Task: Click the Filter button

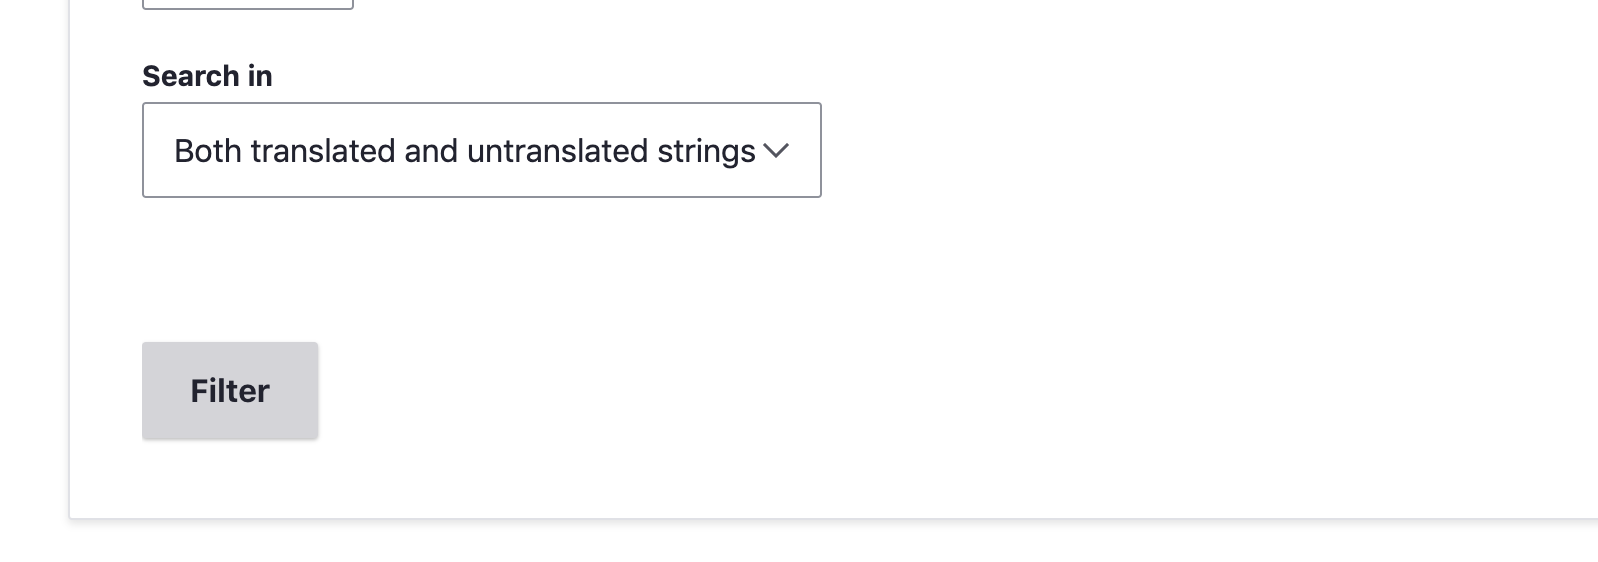Action: pyautogui.click(x=230, y=390)
